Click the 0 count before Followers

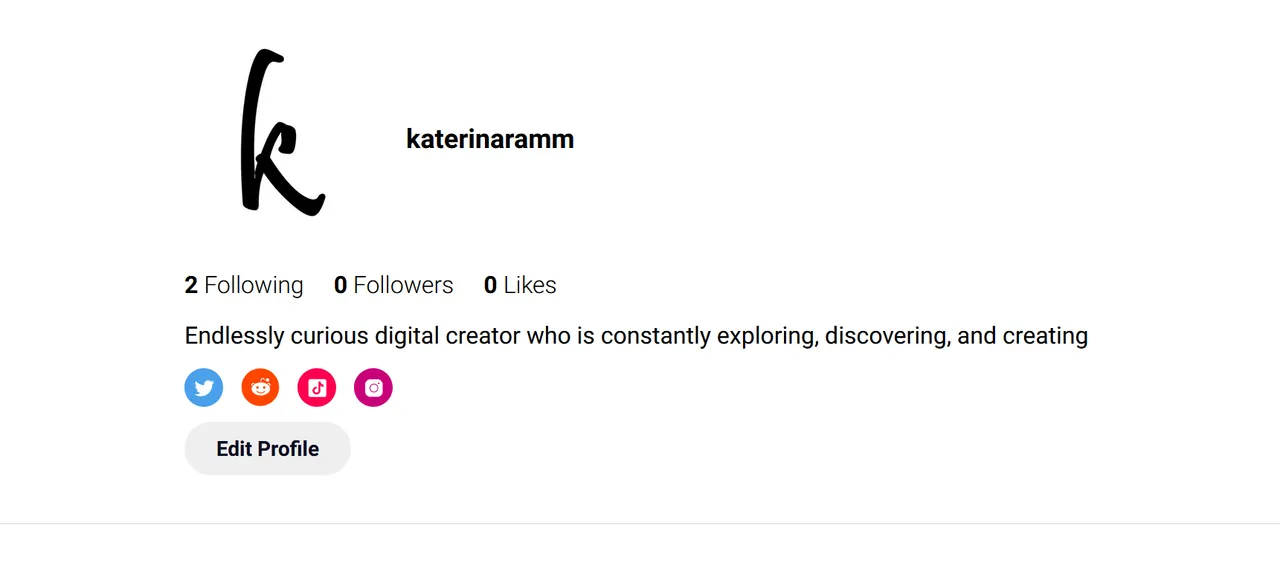coord(340,285)
